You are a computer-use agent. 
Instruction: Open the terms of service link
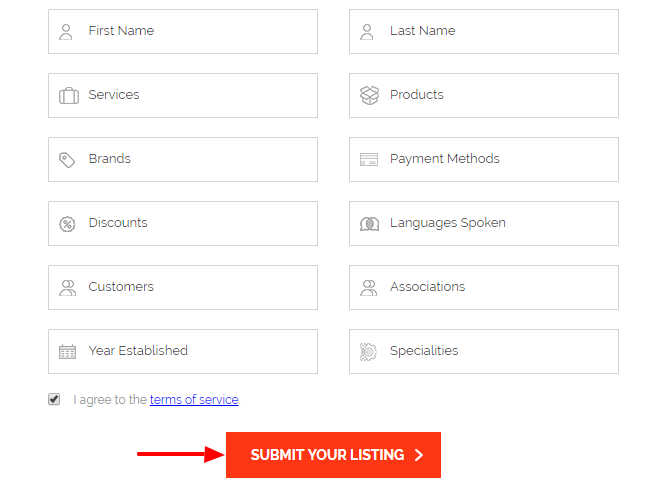194,400
